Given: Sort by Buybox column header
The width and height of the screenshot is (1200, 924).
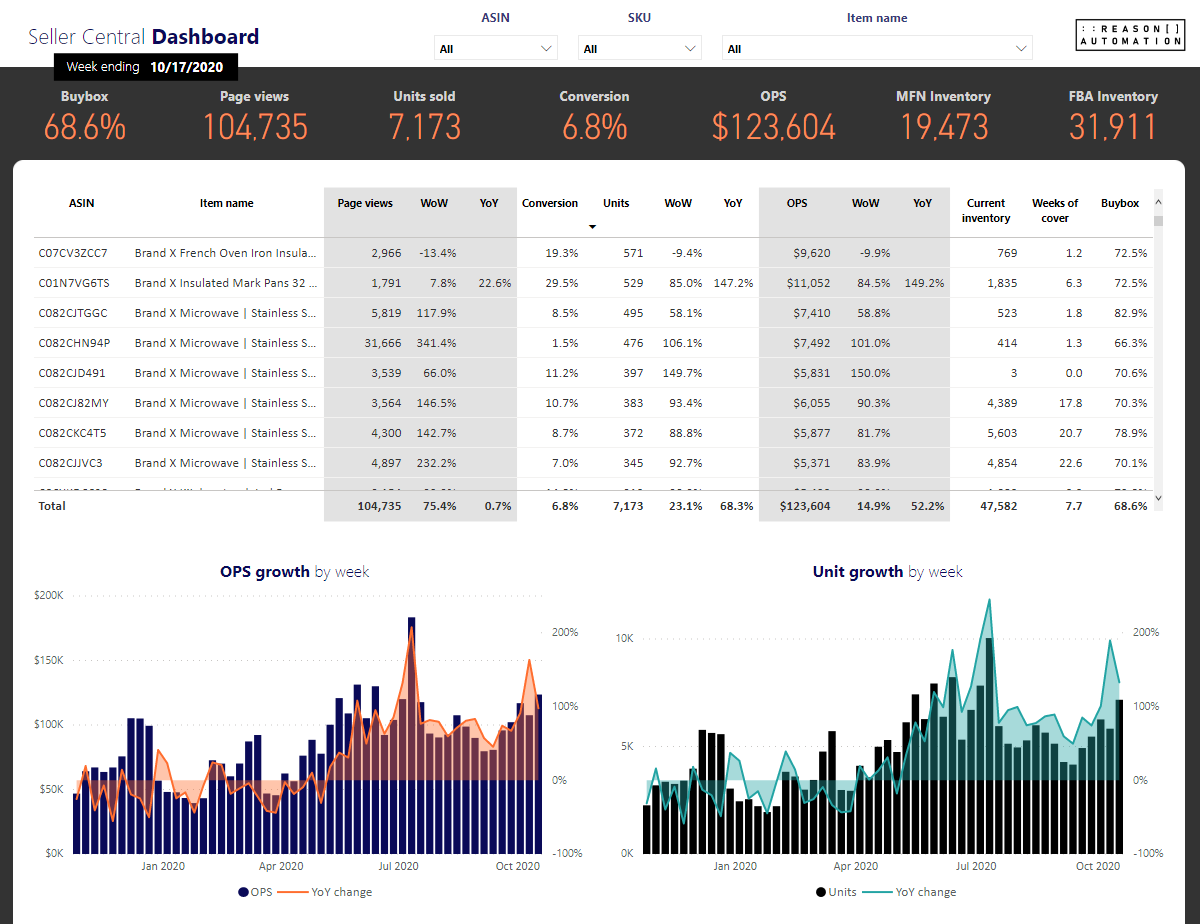Looking at the screenshot, I should [1120, 203].
